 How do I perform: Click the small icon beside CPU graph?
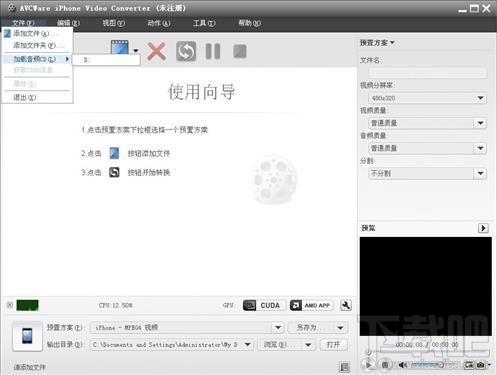pyautogui.click(x=10, y=305)
